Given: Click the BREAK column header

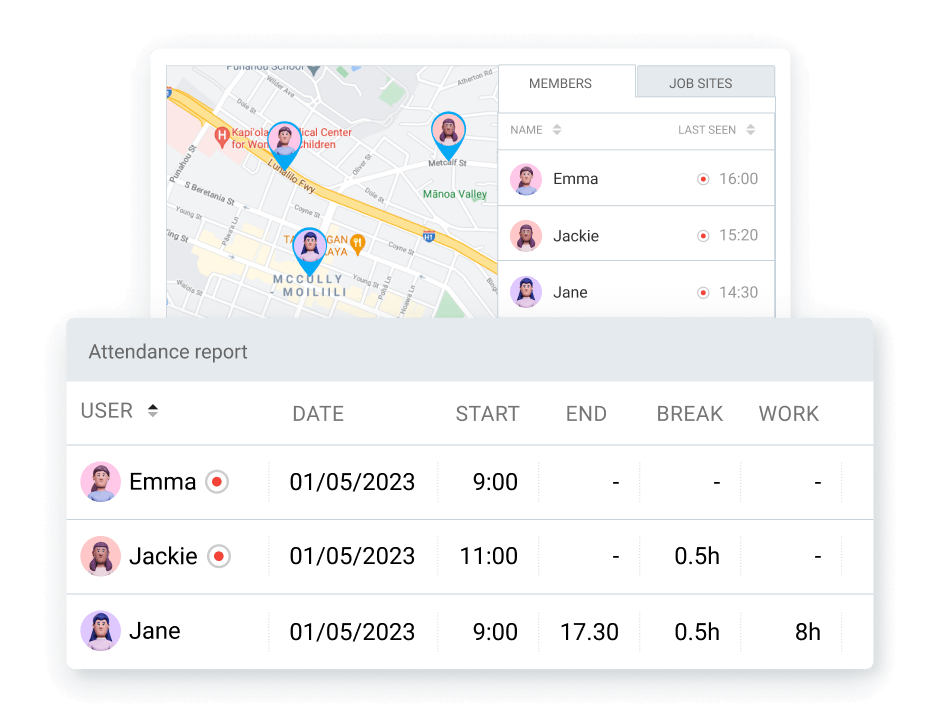Looking at the screenshot, I should [690, 414].
